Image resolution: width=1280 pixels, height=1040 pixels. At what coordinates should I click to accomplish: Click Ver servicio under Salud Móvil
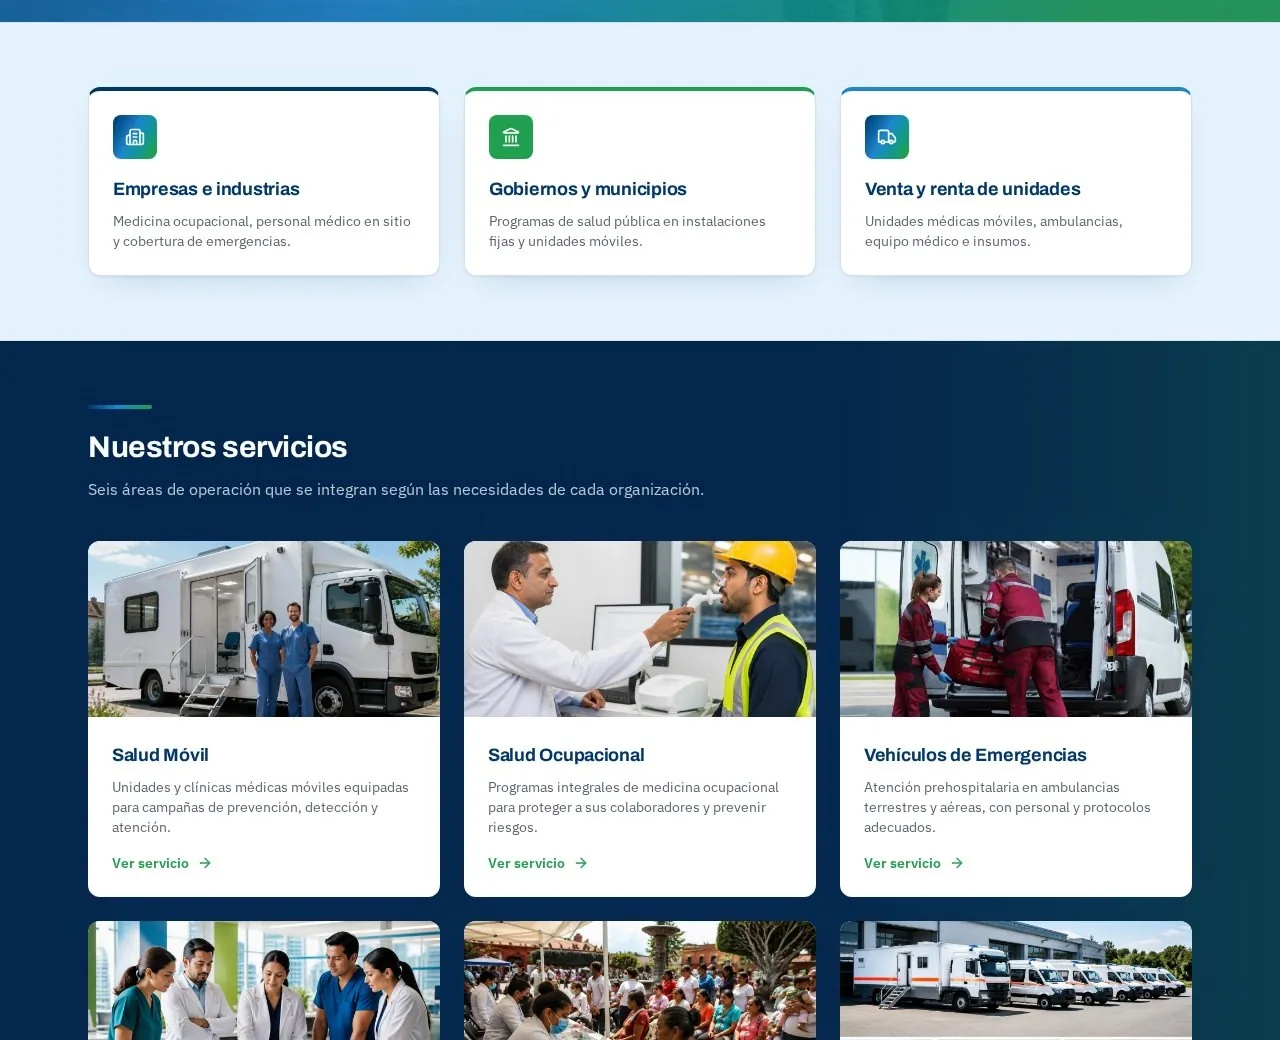click(162, 863)
